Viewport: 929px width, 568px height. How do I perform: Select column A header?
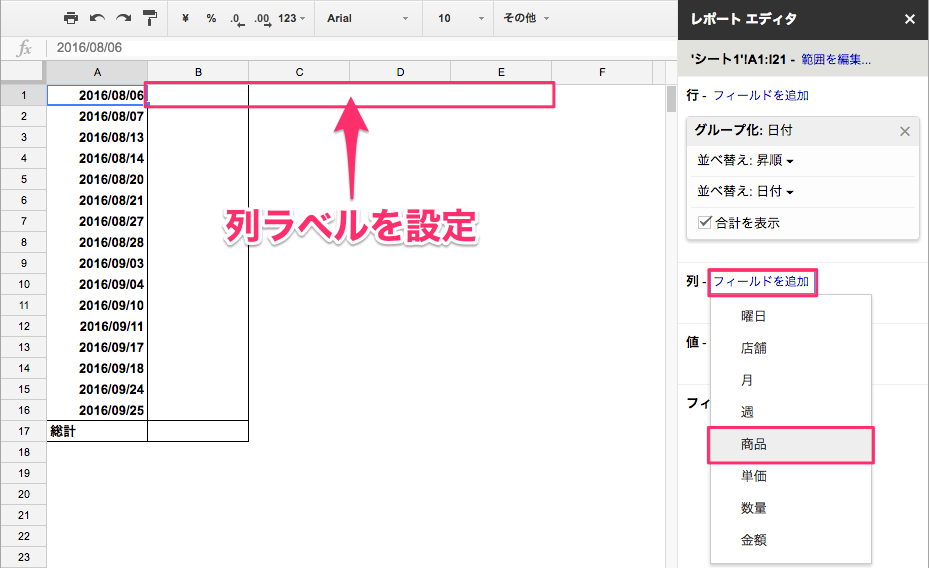[97, 72]
